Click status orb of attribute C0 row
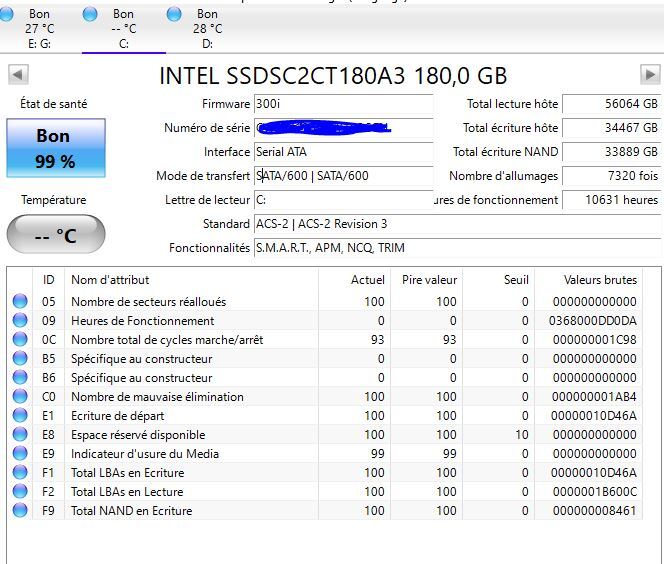Screen dimensions: 664x564 [20, 396]
